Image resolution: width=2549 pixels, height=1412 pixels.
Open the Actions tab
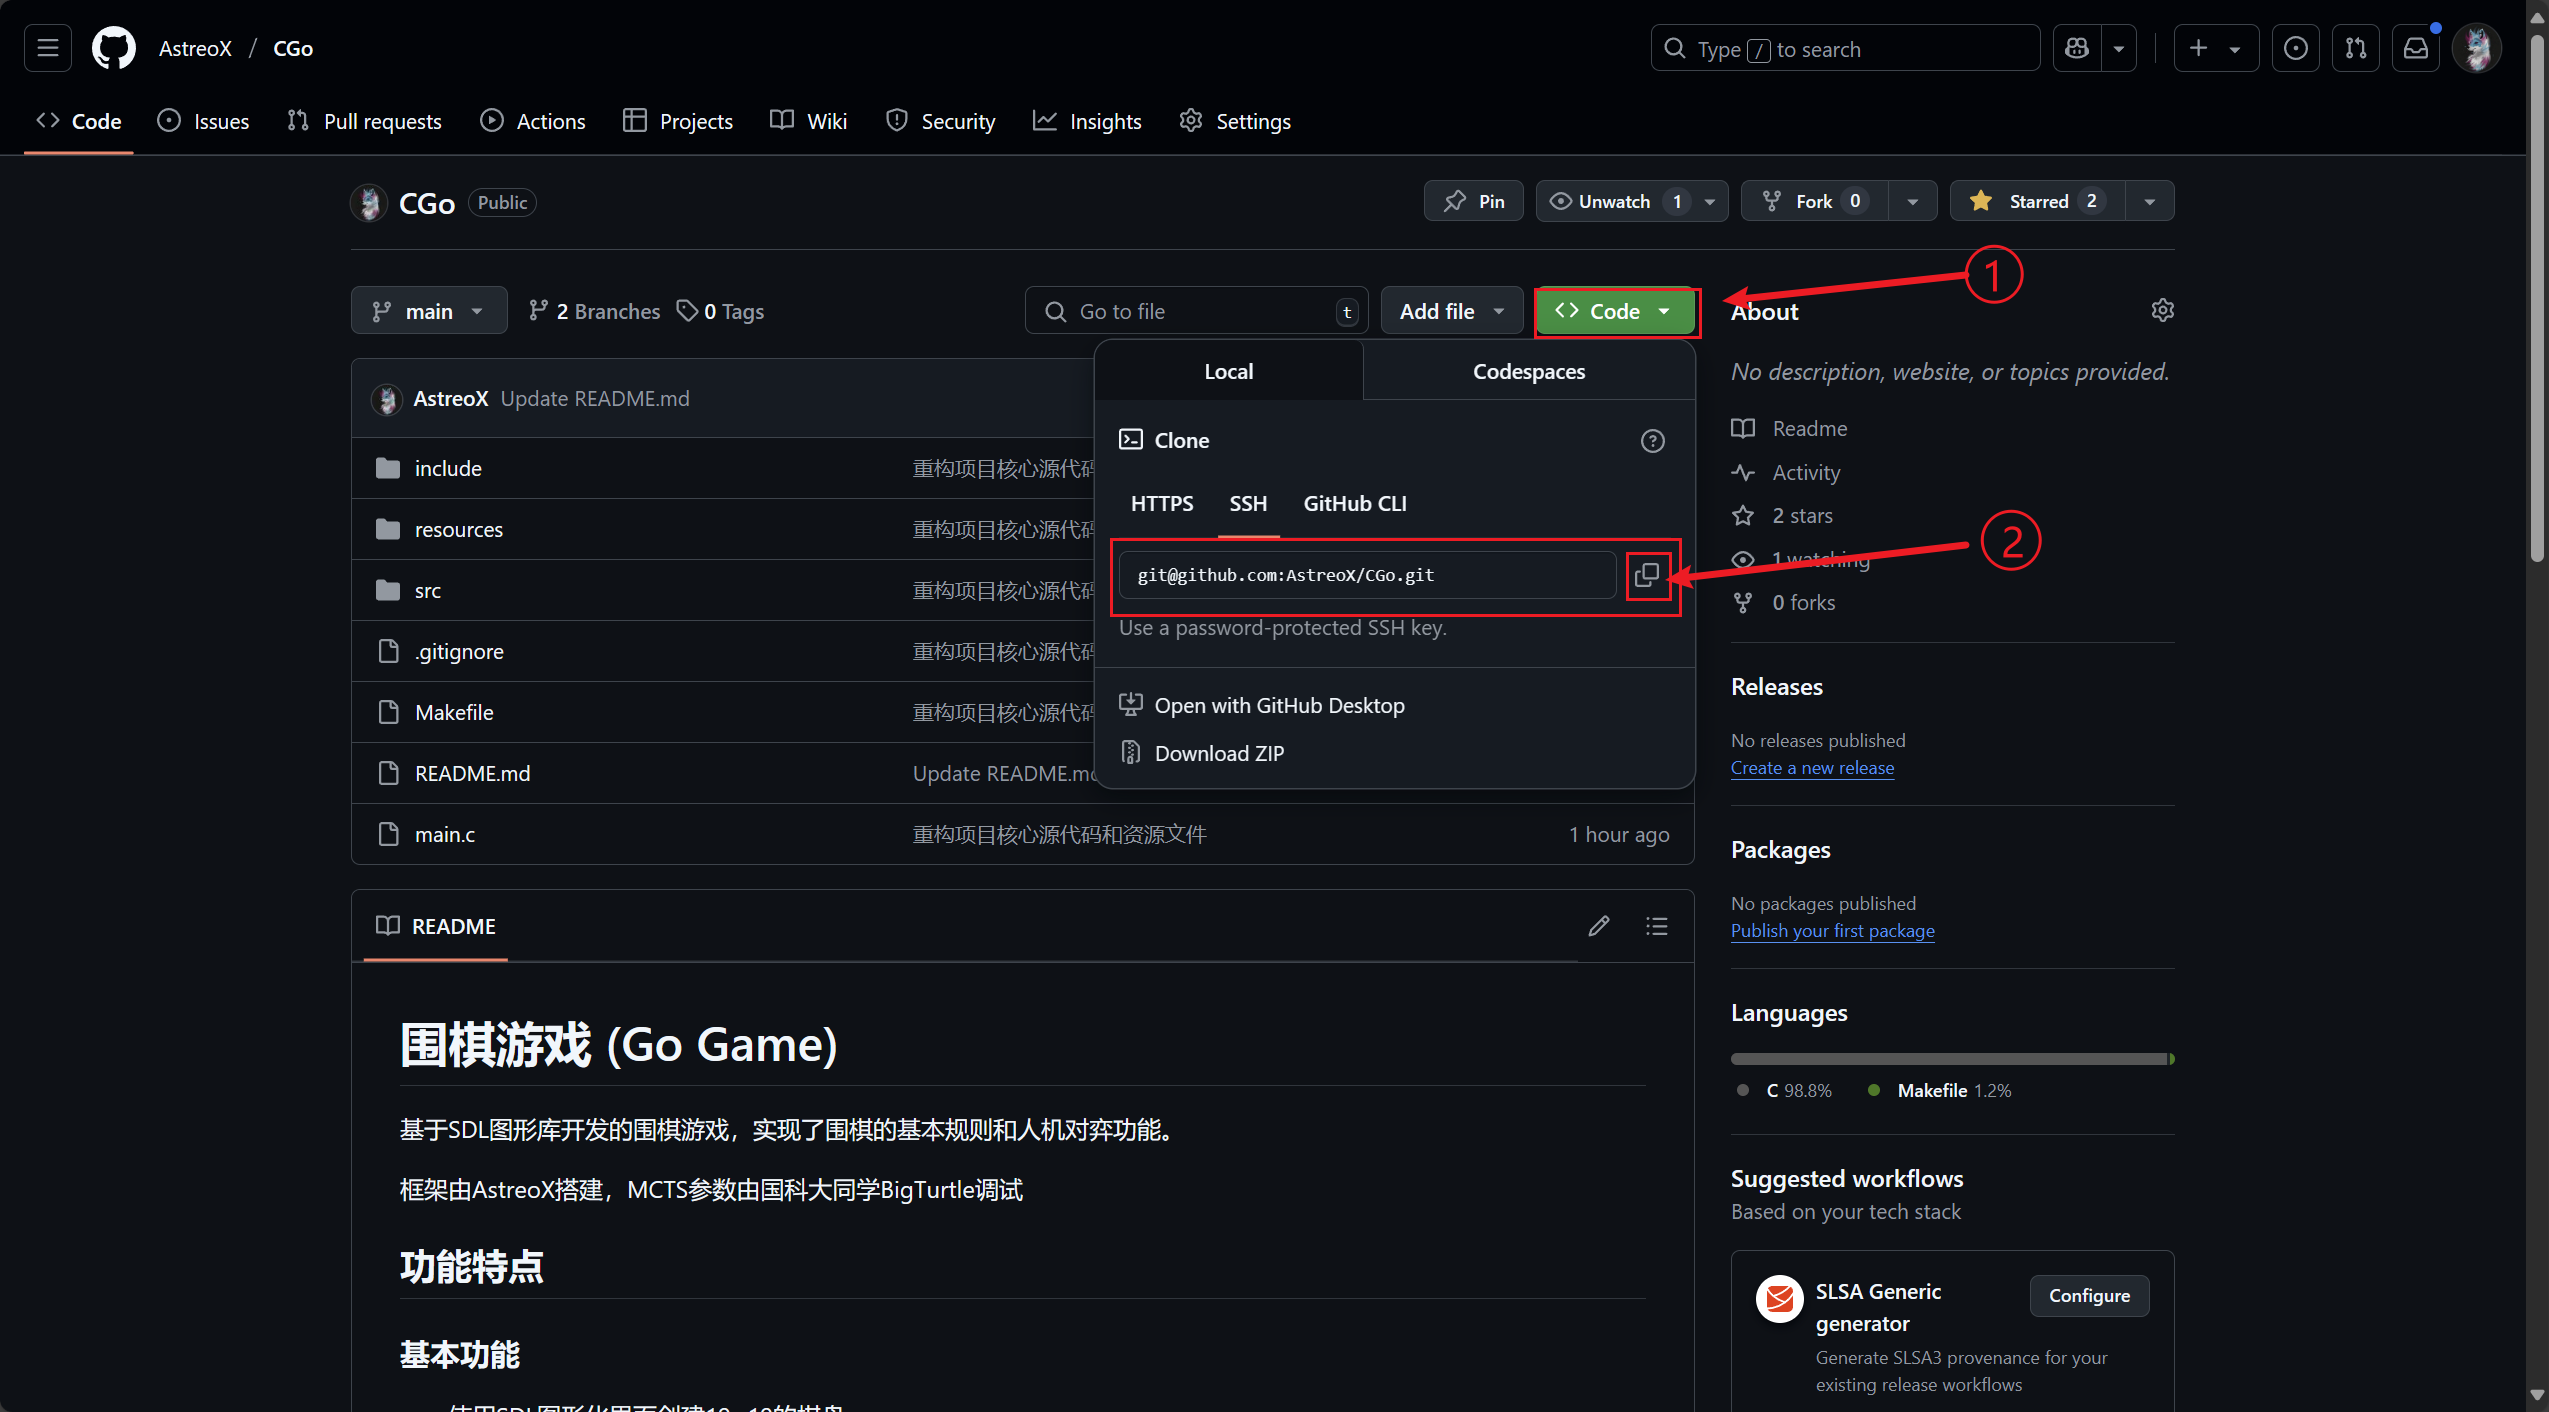(533, 121)
